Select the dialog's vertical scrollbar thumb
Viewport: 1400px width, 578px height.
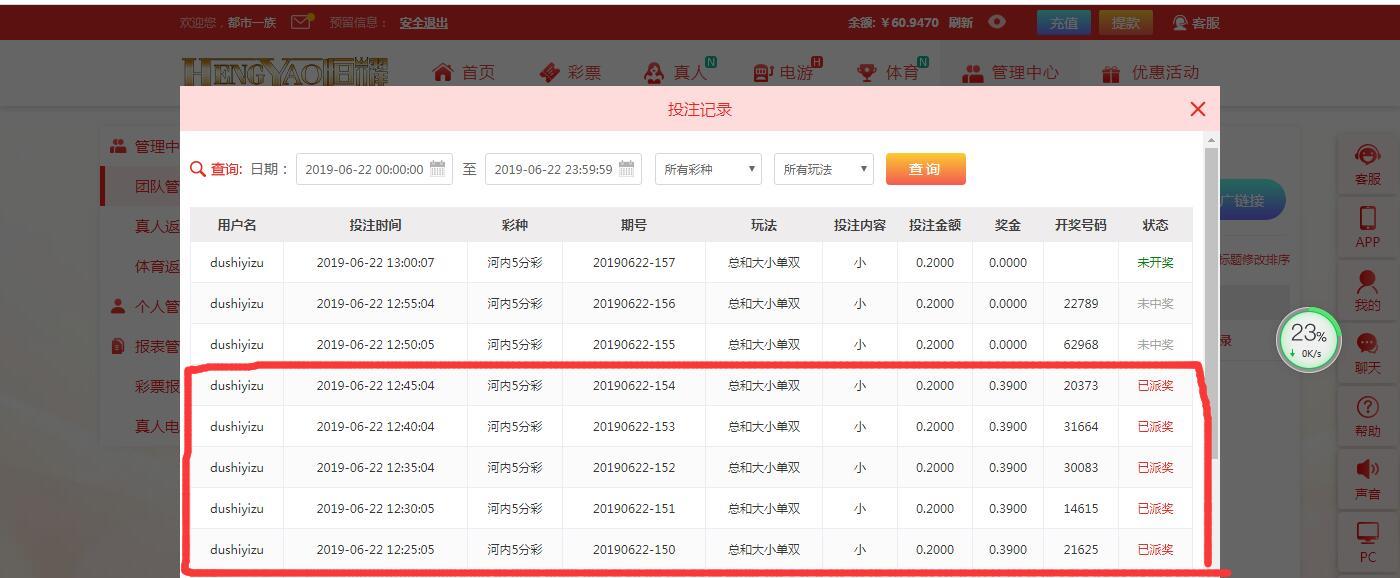[x=1211, y=303]
